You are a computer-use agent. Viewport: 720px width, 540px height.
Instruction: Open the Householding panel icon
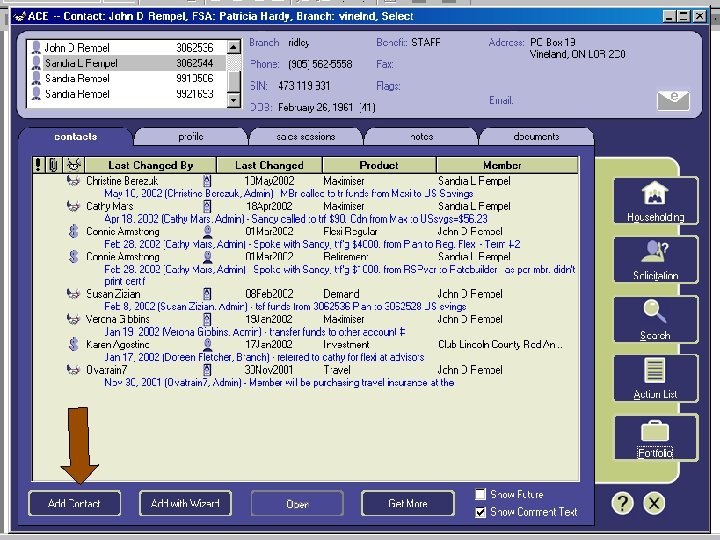pyautogui.click(x=655, y=201)
